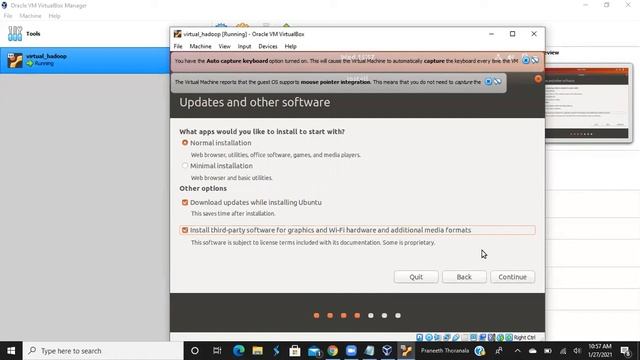This screenshot has width=640, height=360.
Task: Open VirtualBox Manager cube icon in taskbar
Action: 387,351
